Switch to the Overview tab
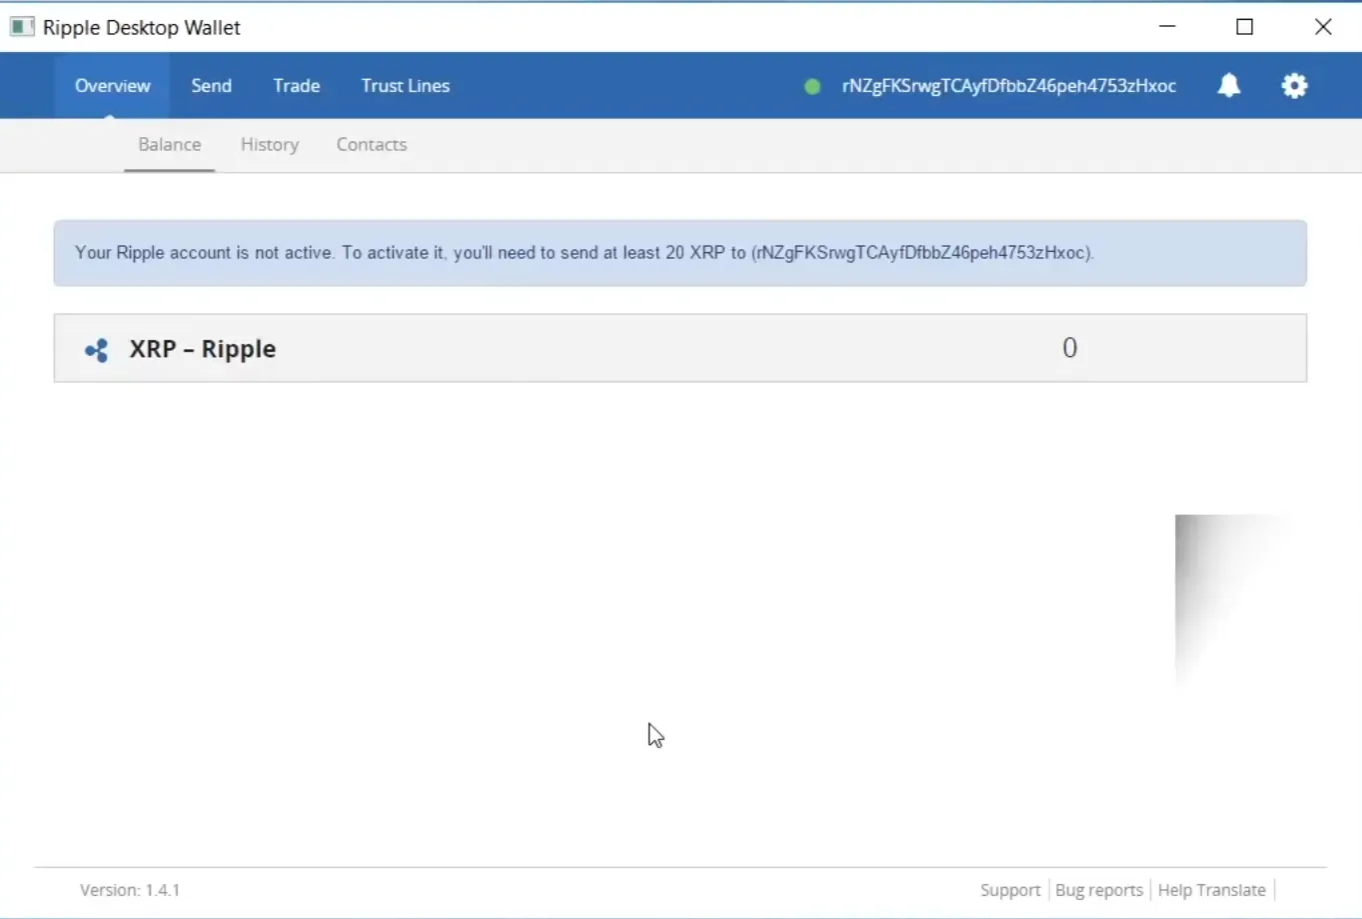 (112, 86)
